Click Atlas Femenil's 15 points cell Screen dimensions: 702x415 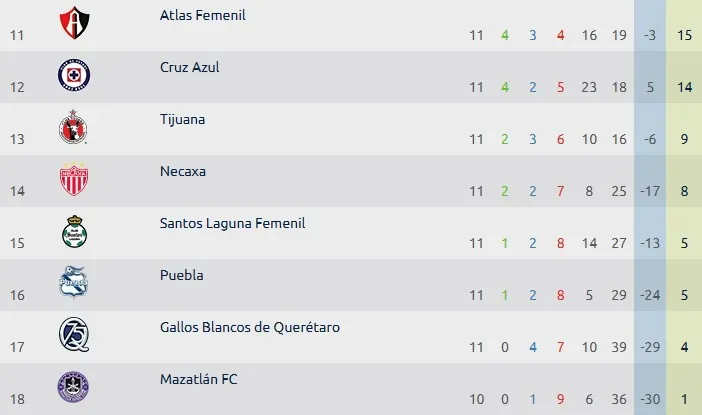[x=684, y=35]
